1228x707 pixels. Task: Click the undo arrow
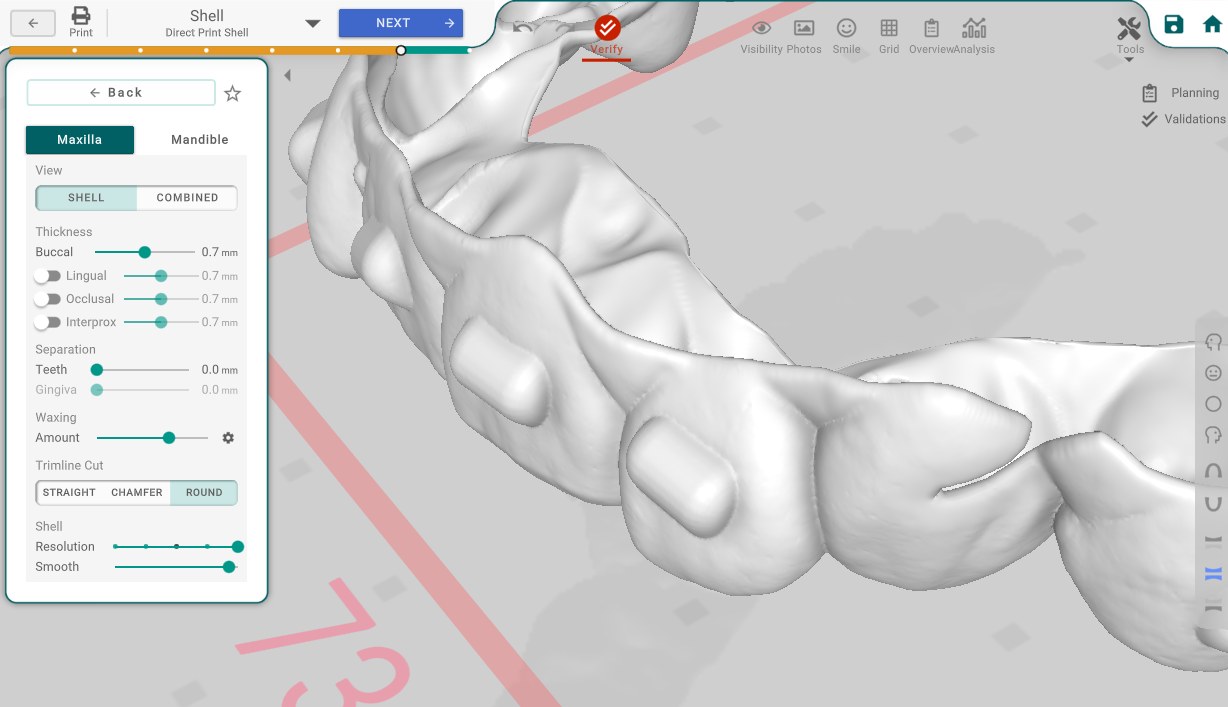click(x=522, y=28)
